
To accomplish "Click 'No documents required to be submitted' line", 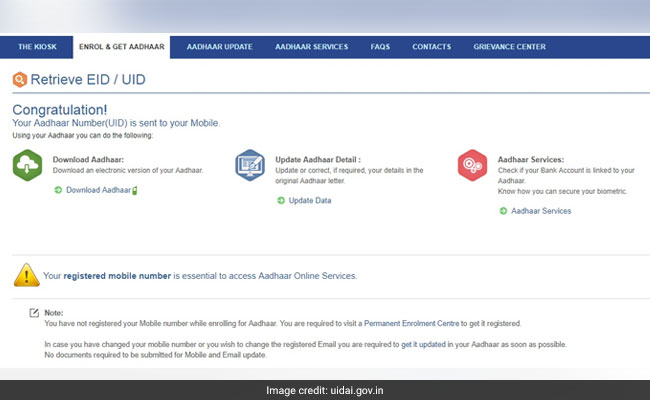I will [x=155, y=355].
